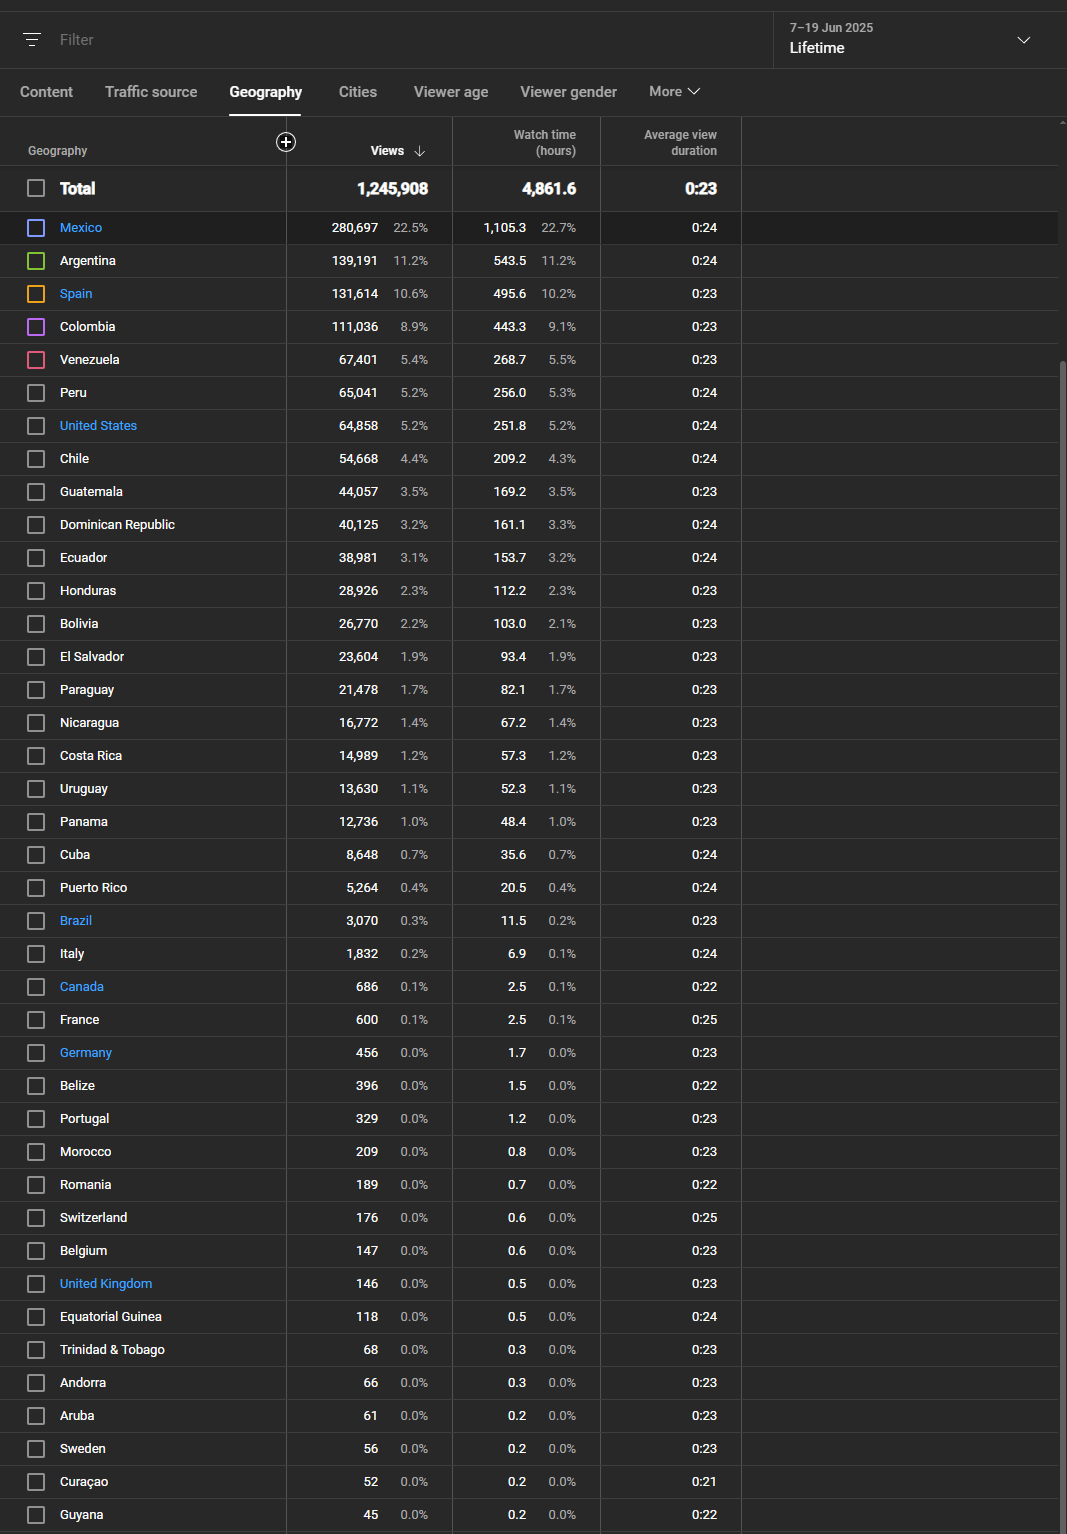The height and width of the screenshot is (1534, 1067).
Task: Check the Puerto Rico row checkbox
Action: pyautogui.click(x=36, y=888)
